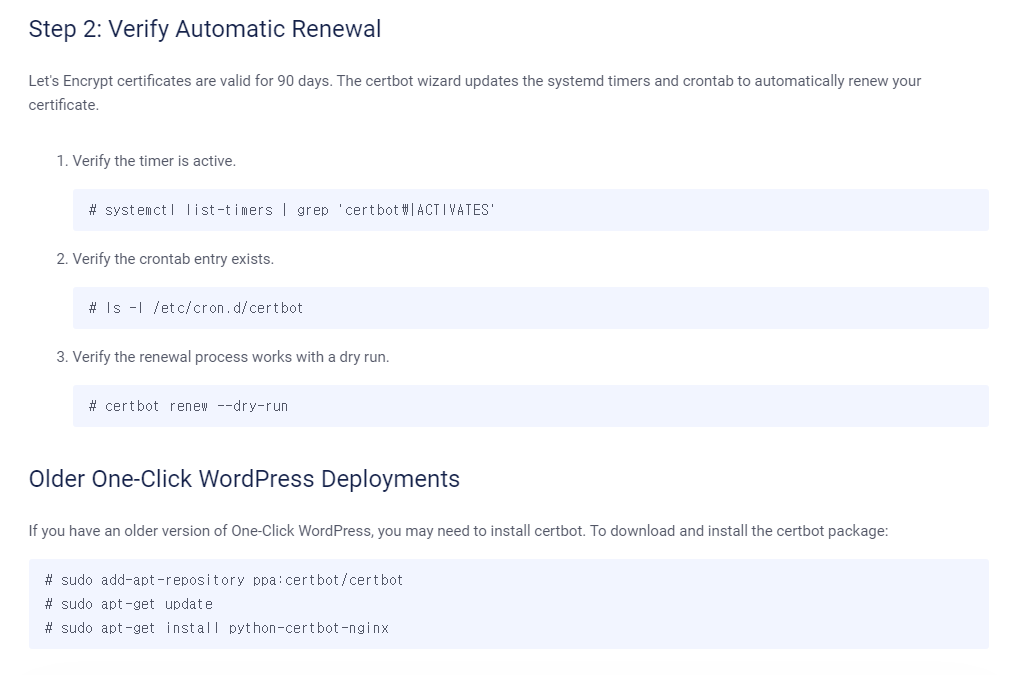Screen dimensions: 1018x675
Task: Click the systemctl list-timers code block
Action: [x=530, y=210]
